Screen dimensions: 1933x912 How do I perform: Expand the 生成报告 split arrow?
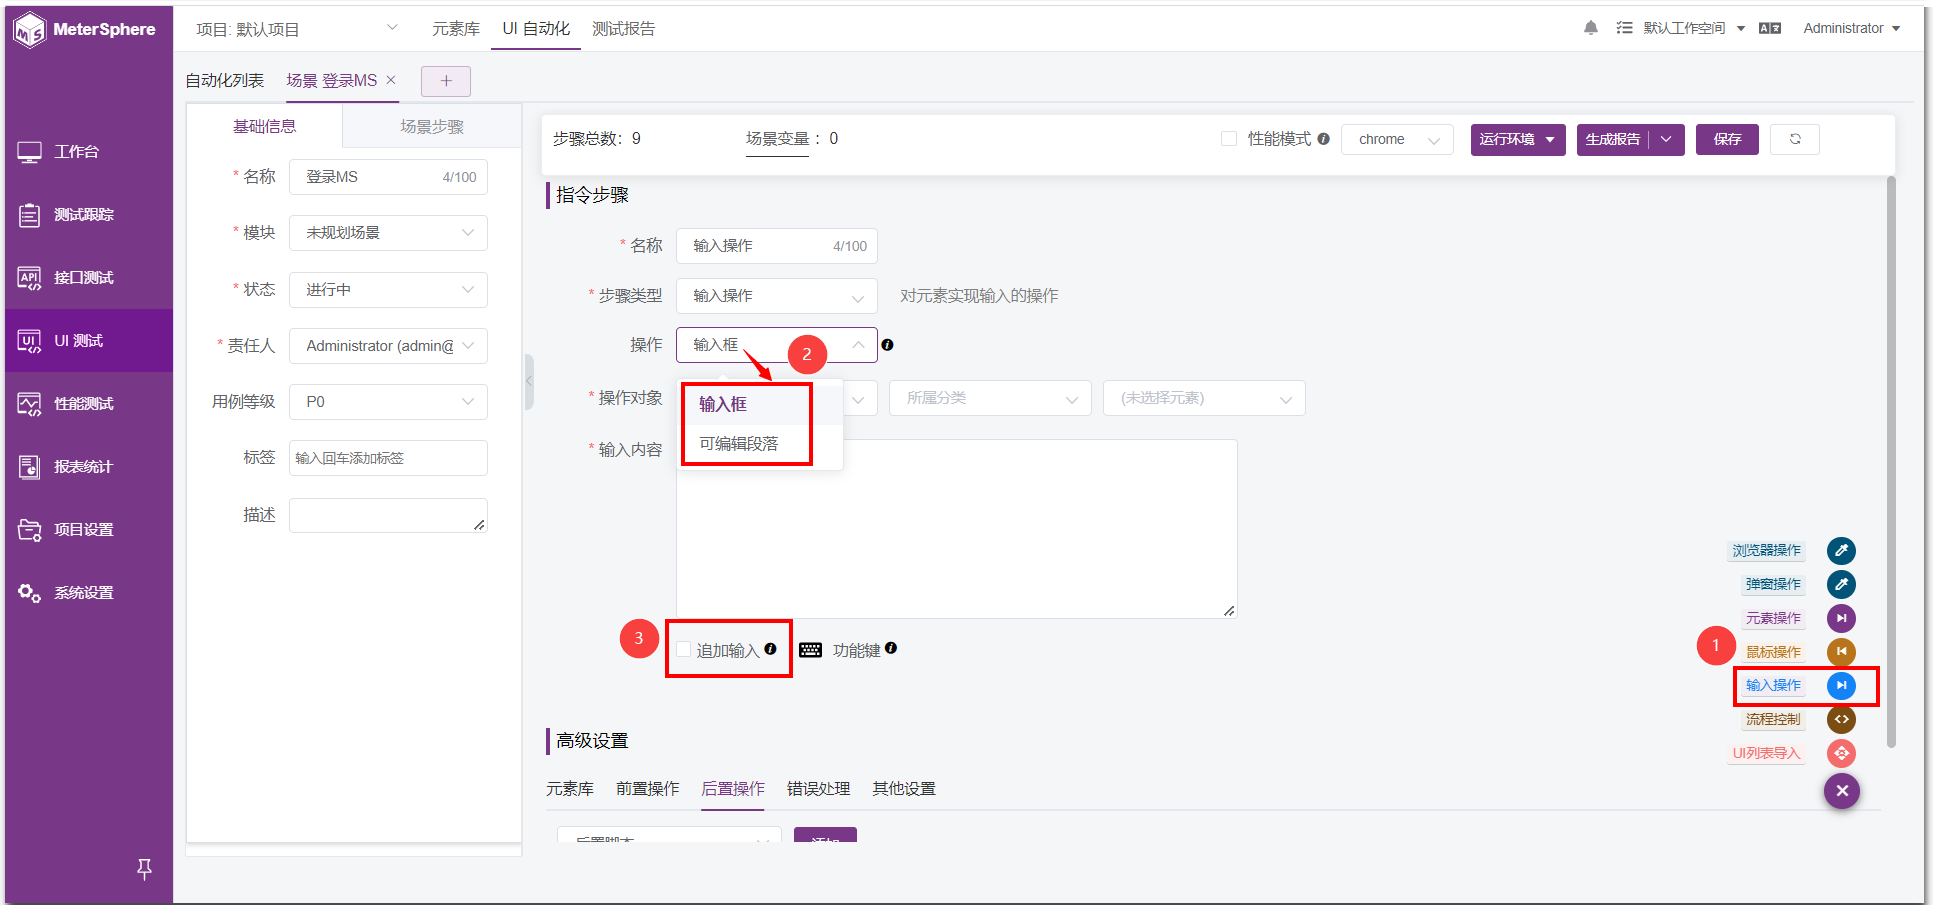click(x=1667, y=139)
